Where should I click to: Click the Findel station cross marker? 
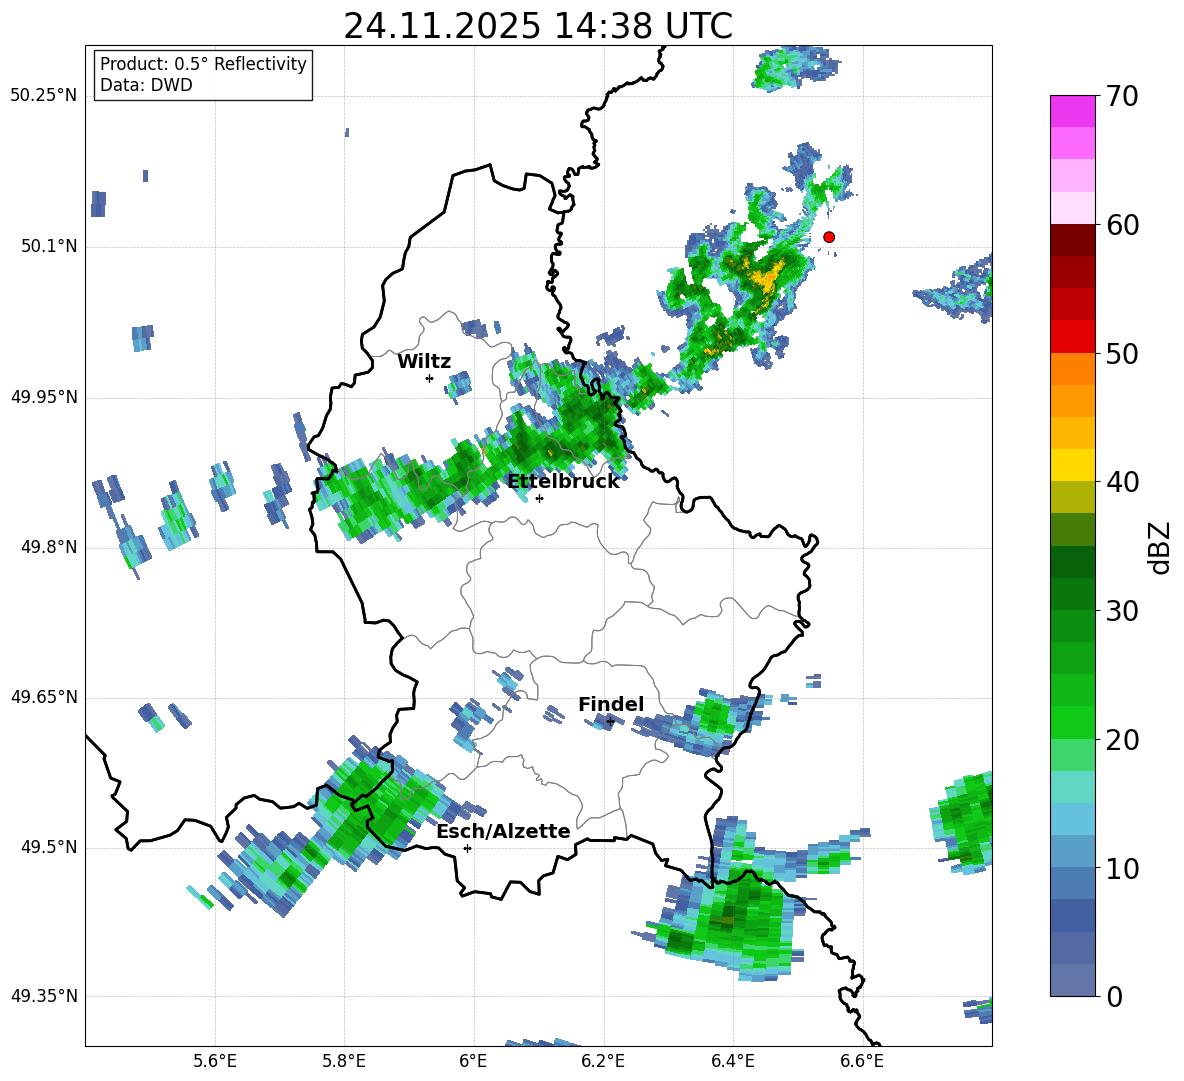tap(610, 722)
